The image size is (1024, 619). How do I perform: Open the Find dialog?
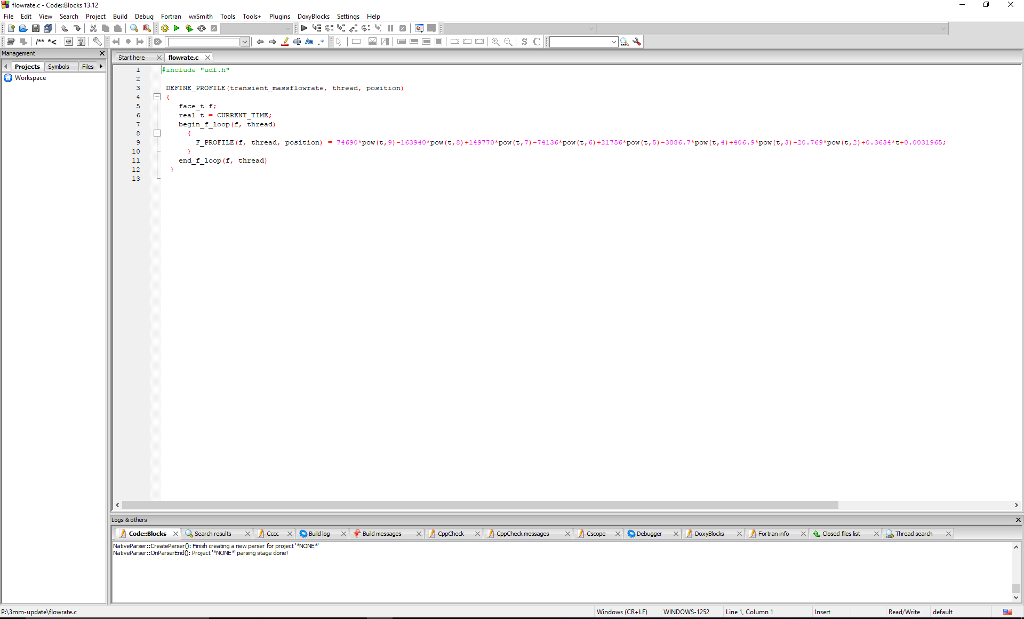tap(134, 28)
